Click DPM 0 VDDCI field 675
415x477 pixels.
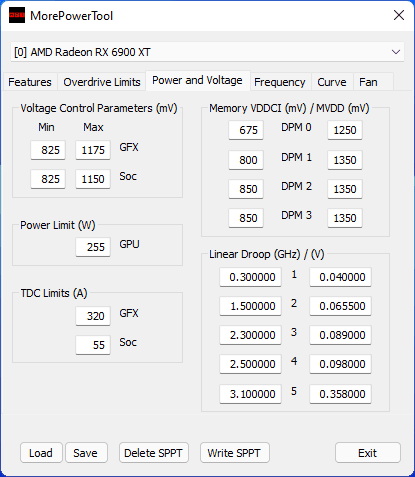click(246, 130)
